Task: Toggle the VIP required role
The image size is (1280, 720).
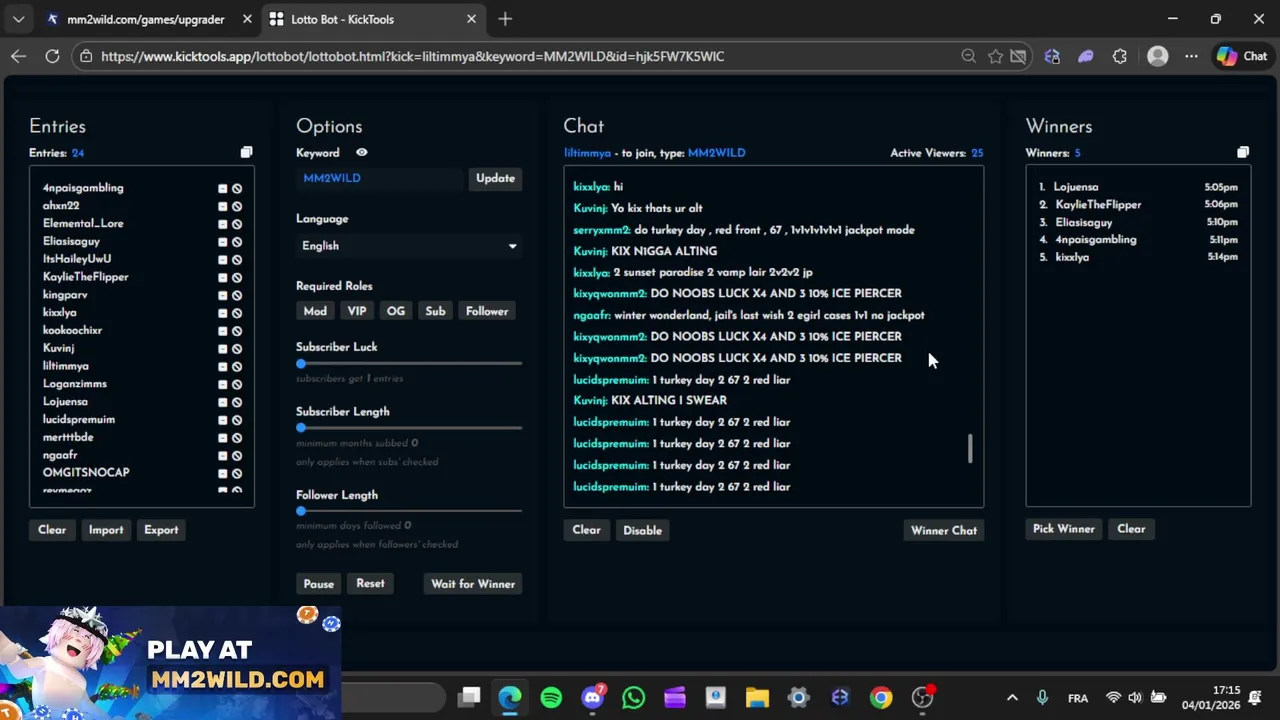Action: coord(357,311)
